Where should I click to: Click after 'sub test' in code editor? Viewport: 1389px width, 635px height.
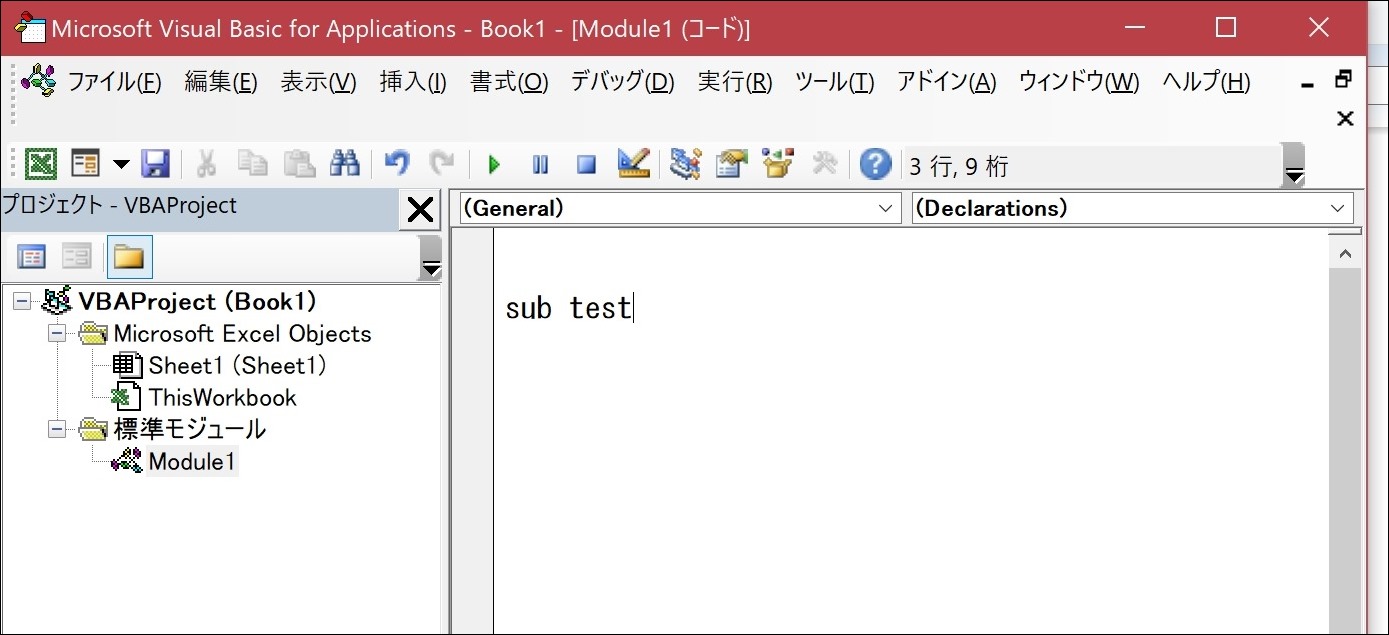634,308
